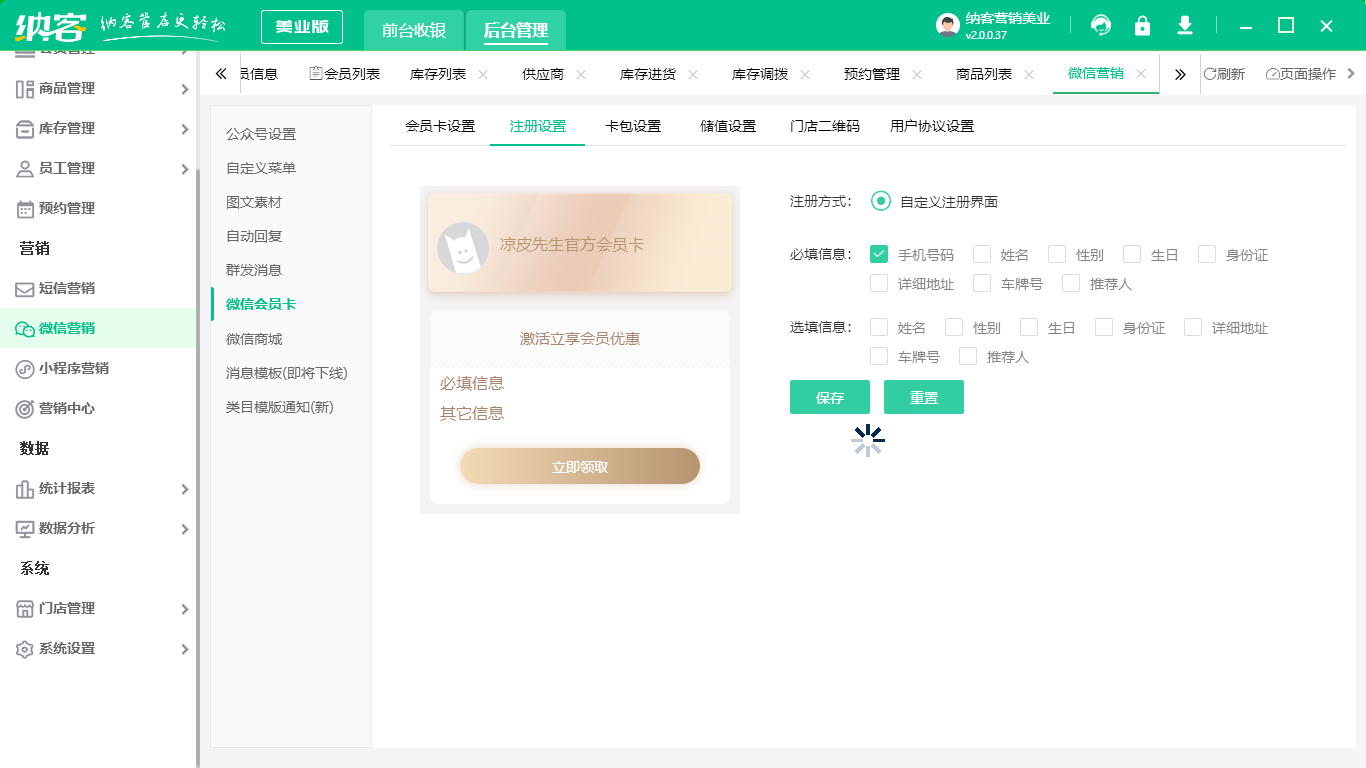Click the user avatar icon
This screenshot has height=768, width=1366.
point(947,26)
